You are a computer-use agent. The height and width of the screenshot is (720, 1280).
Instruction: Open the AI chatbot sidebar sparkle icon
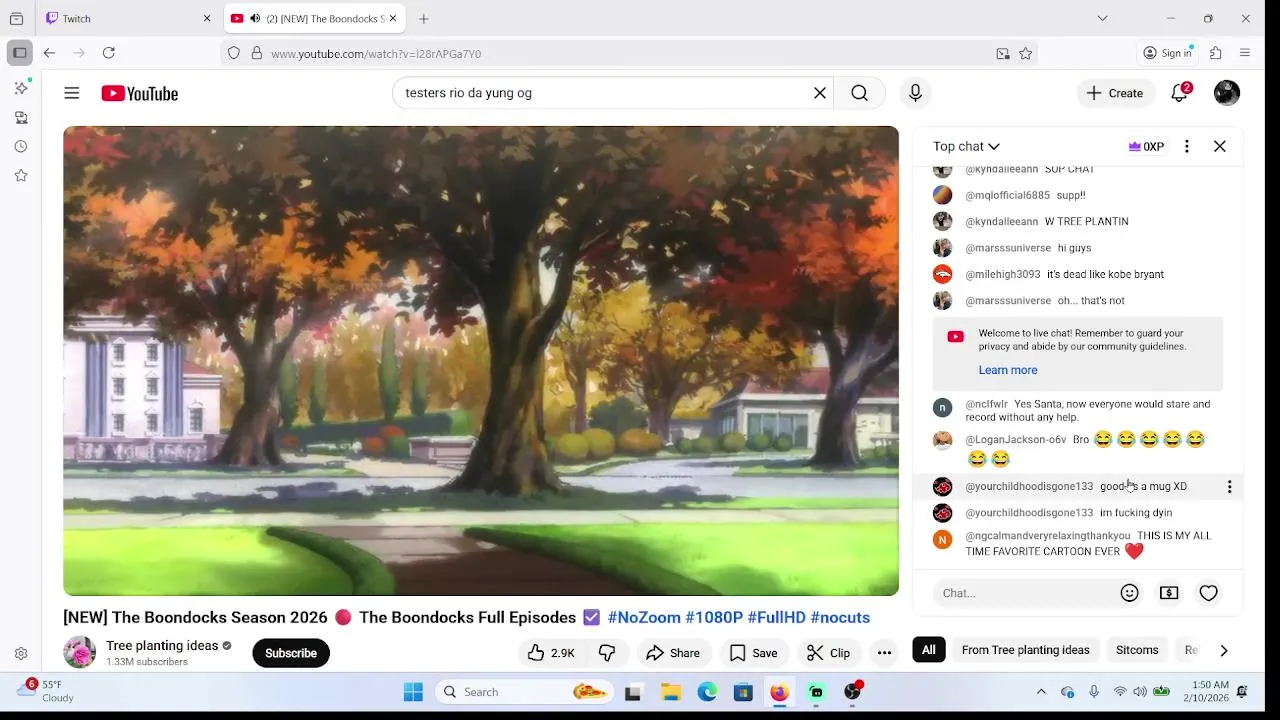point(21,88)
